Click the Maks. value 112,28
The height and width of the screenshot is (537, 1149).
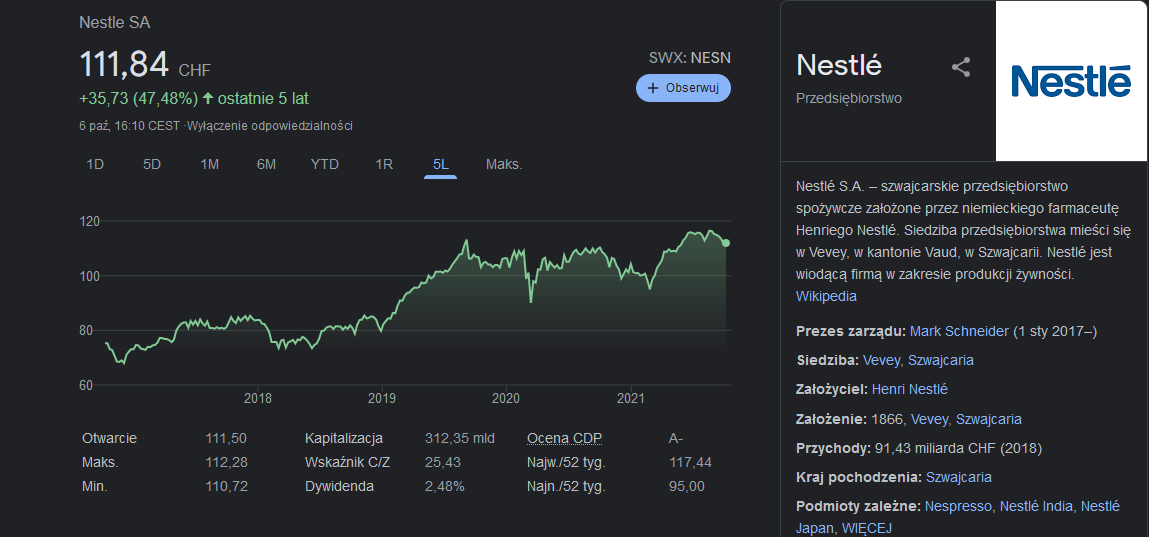[x=226, y=462]
